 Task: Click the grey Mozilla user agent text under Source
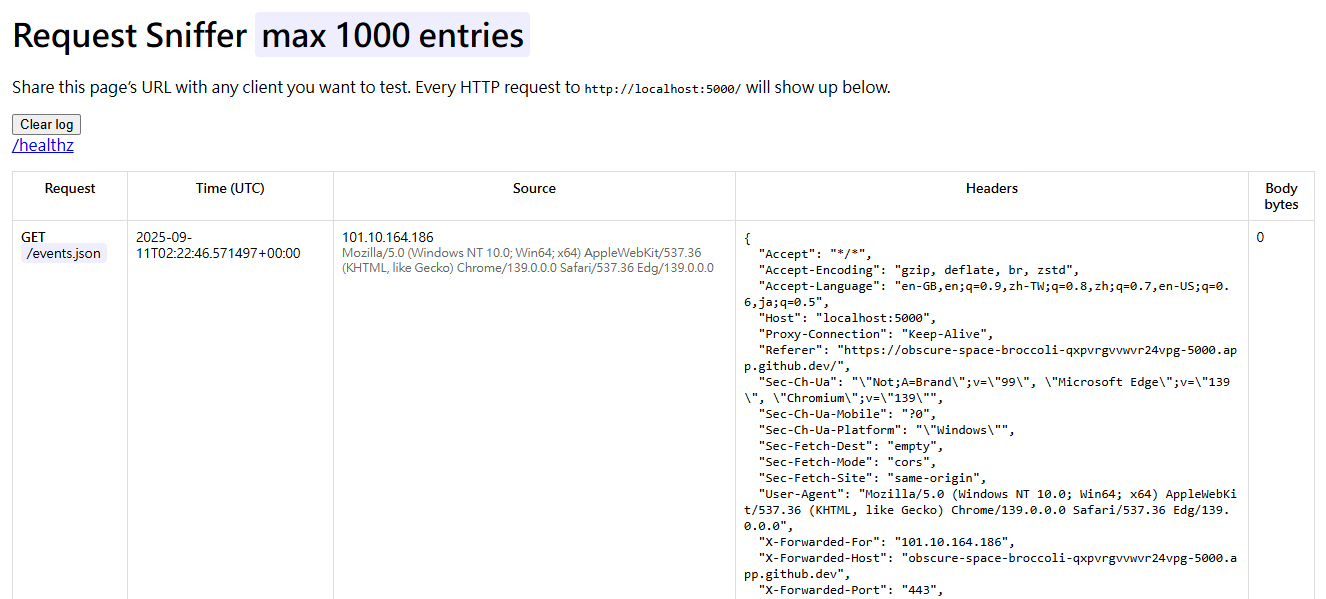pyautogui.click(x=527, y=260)
